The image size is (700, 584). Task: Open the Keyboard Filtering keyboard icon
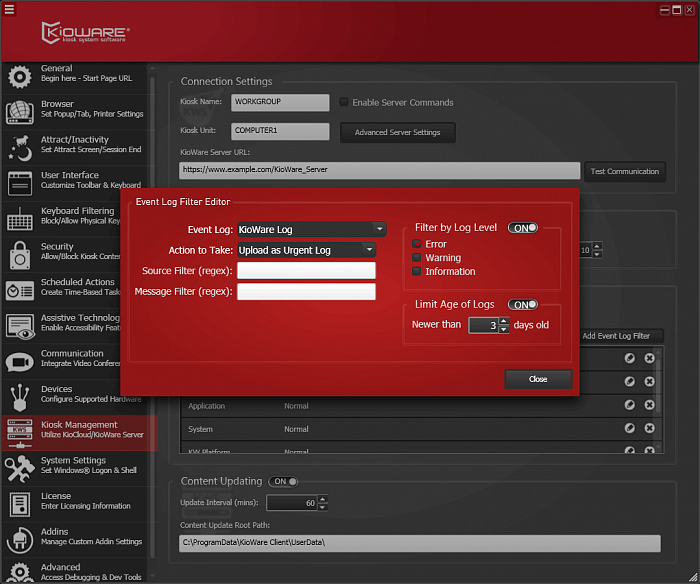pos(19,219)
